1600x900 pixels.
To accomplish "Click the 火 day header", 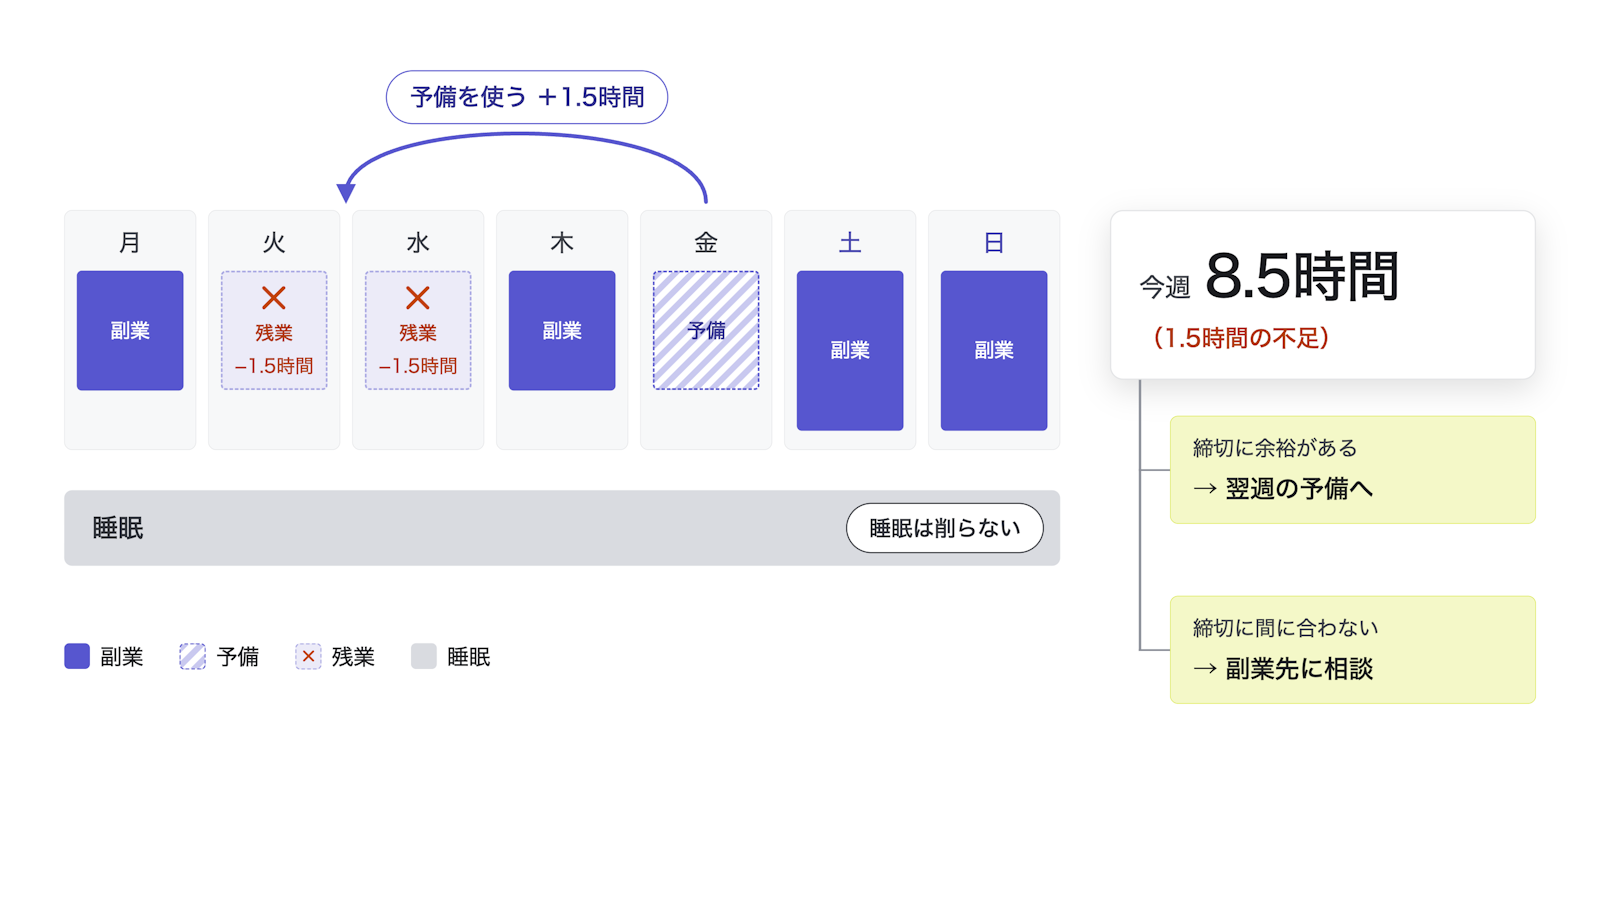I will pos(274,242).
